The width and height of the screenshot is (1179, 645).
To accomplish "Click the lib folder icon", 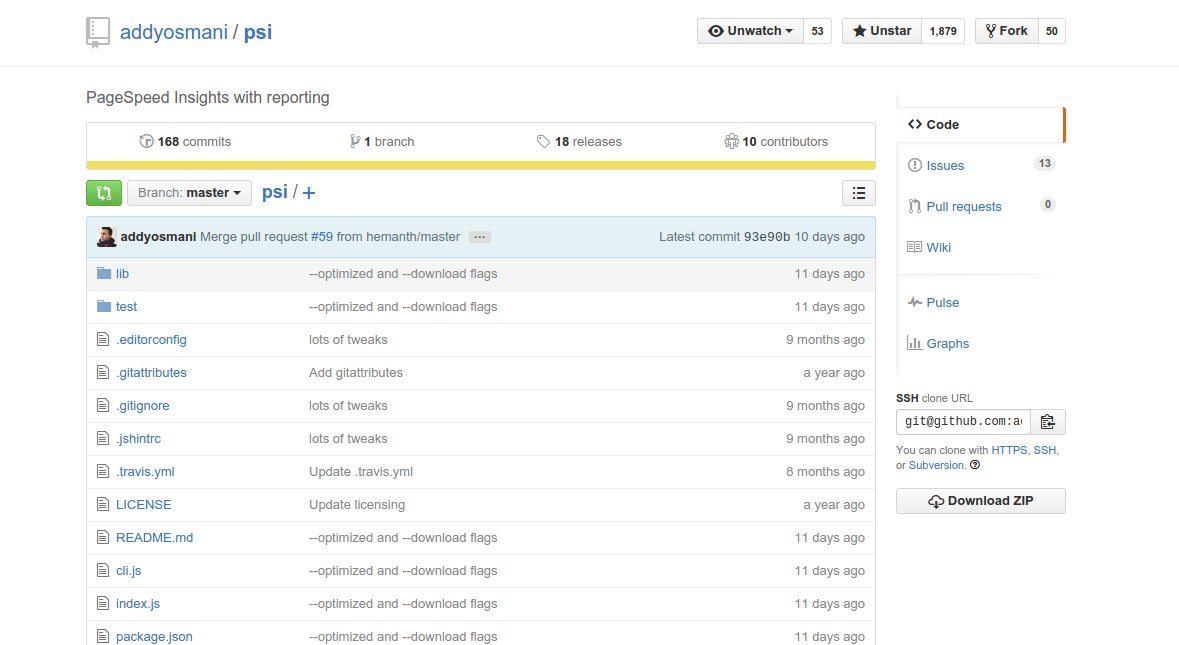I will [104, 274].
